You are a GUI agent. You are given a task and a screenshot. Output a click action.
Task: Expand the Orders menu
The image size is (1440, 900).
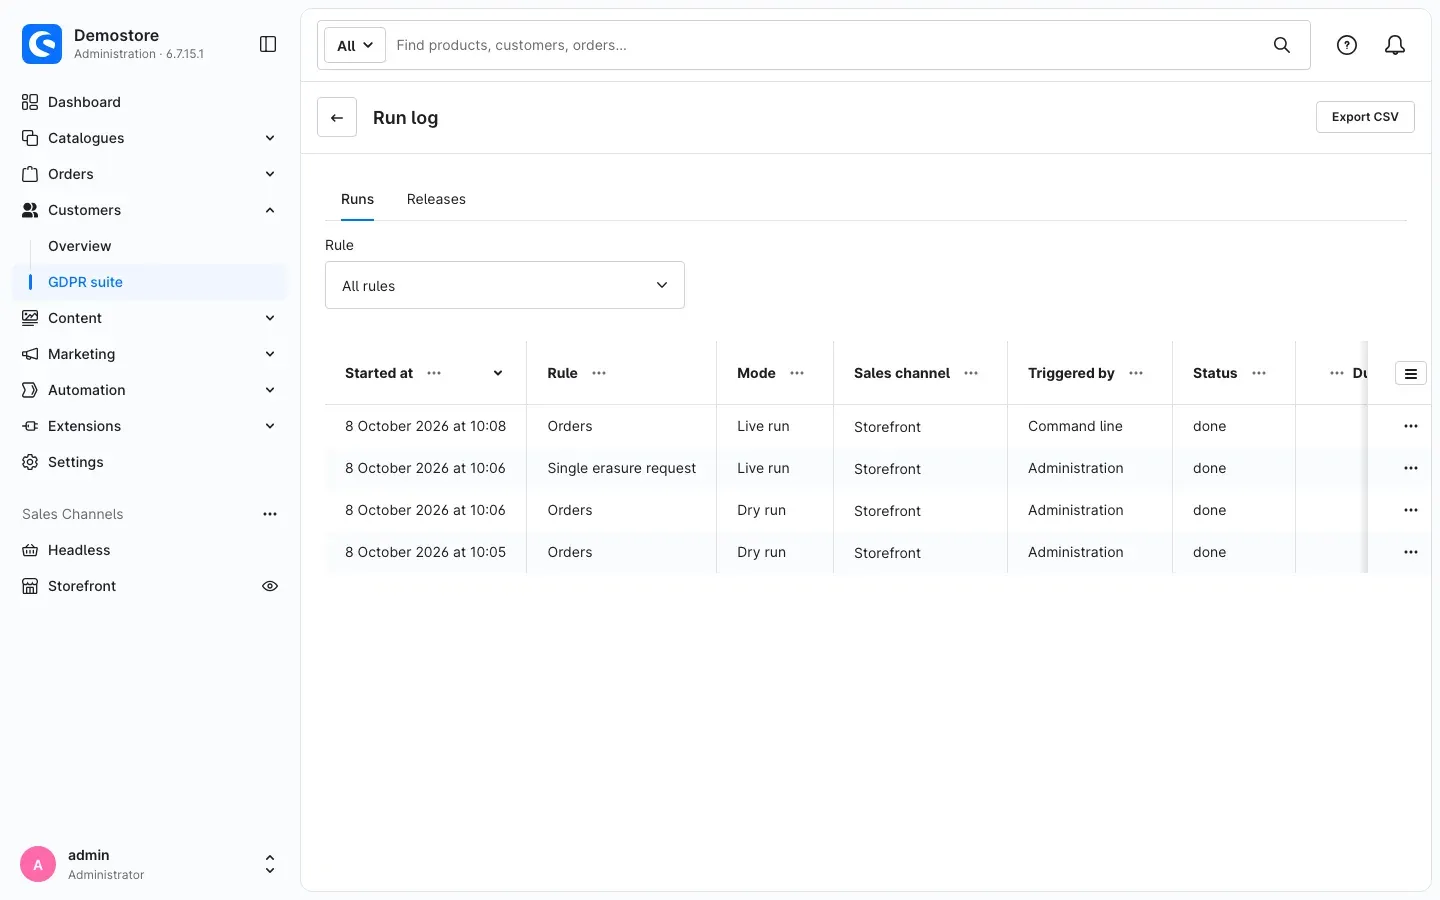tap(270, 174)
